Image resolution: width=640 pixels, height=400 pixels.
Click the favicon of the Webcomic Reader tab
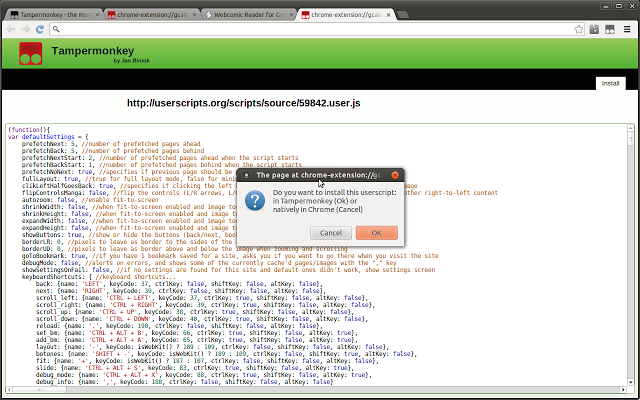pyautogui.click(x=209, y=15)
